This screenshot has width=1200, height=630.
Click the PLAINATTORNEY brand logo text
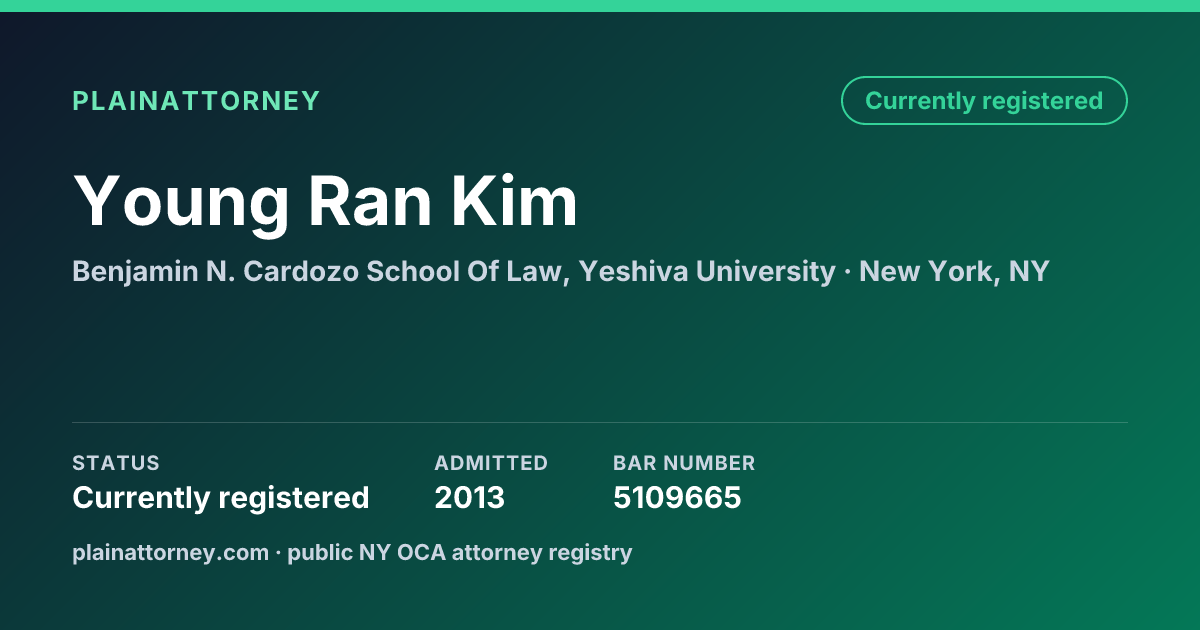click(196, 101)
